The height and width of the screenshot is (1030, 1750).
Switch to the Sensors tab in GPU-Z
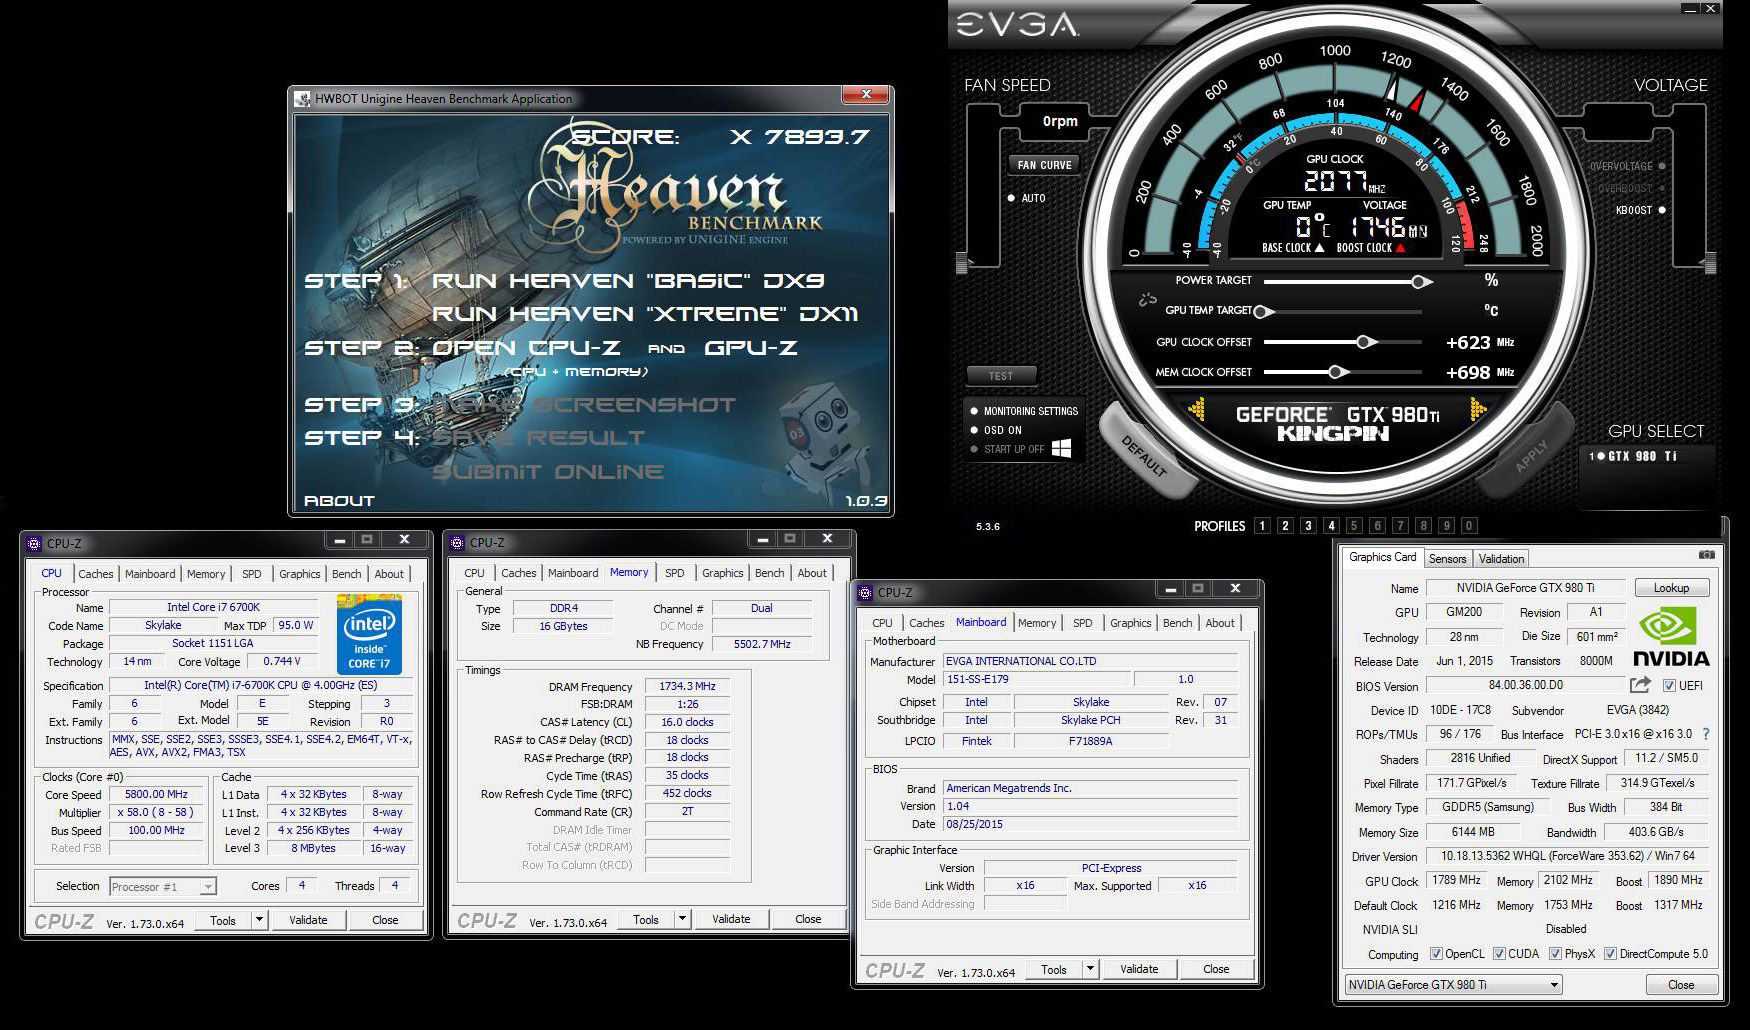(x=1447, y=559)
